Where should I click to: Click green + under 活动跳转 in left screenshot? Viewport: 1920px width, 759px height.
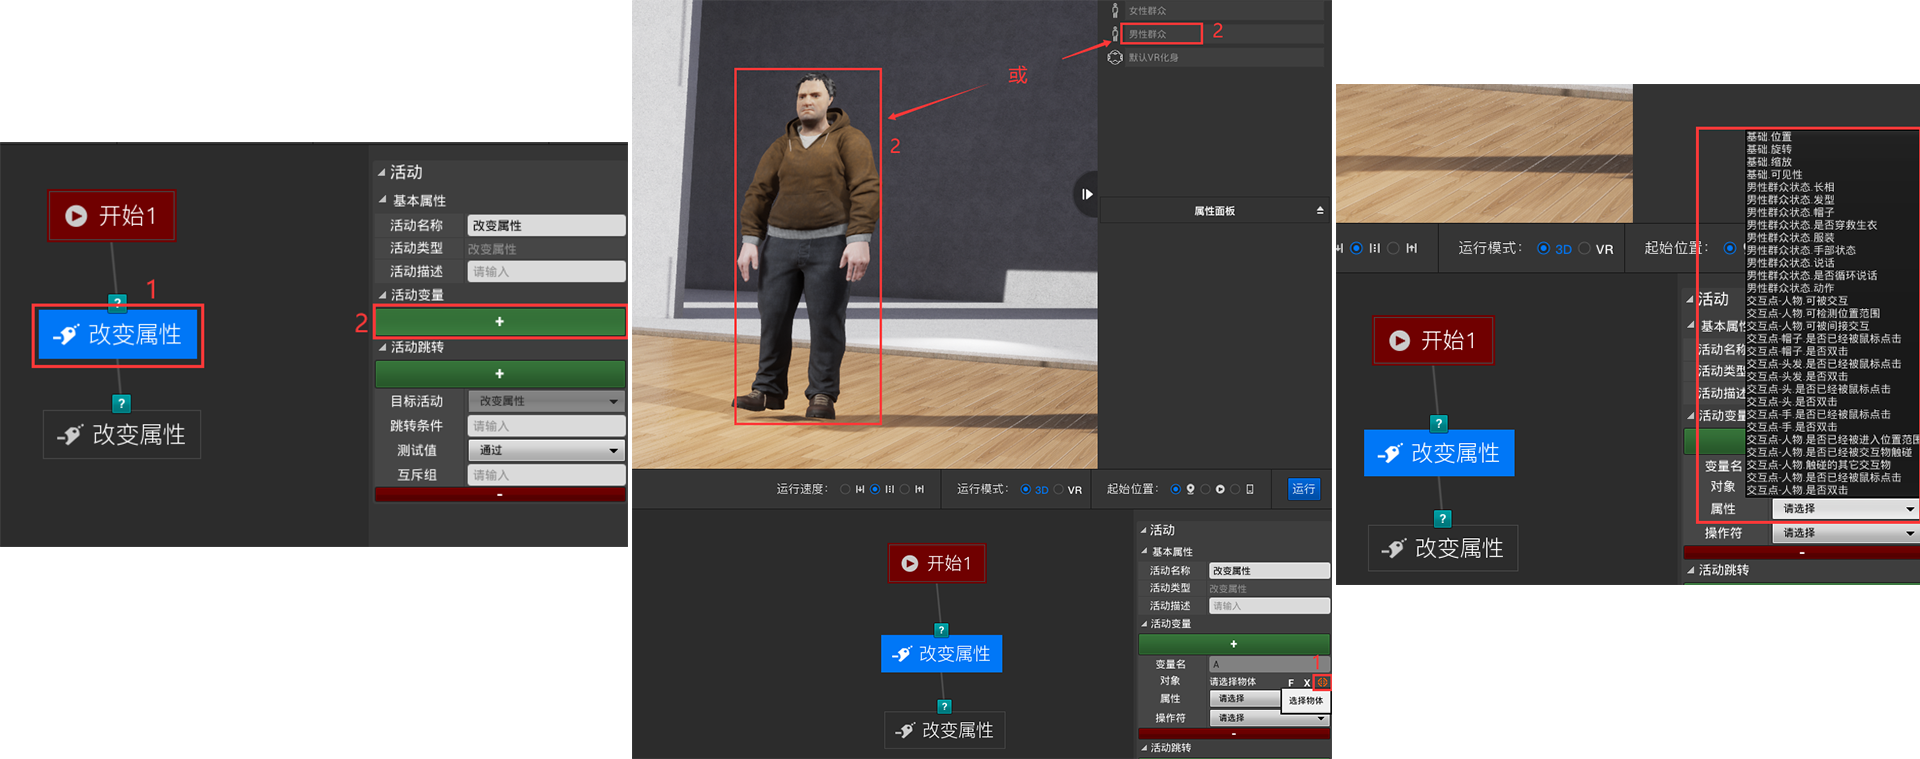tap(500, 373)
